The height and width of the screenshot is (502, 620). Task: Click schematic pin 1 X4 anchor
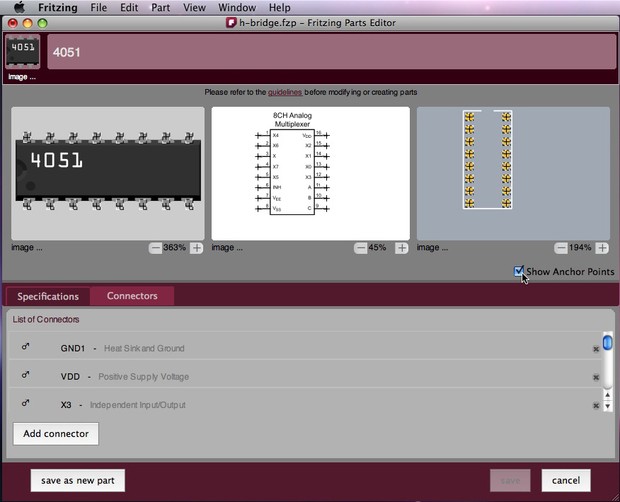point(259,136)
